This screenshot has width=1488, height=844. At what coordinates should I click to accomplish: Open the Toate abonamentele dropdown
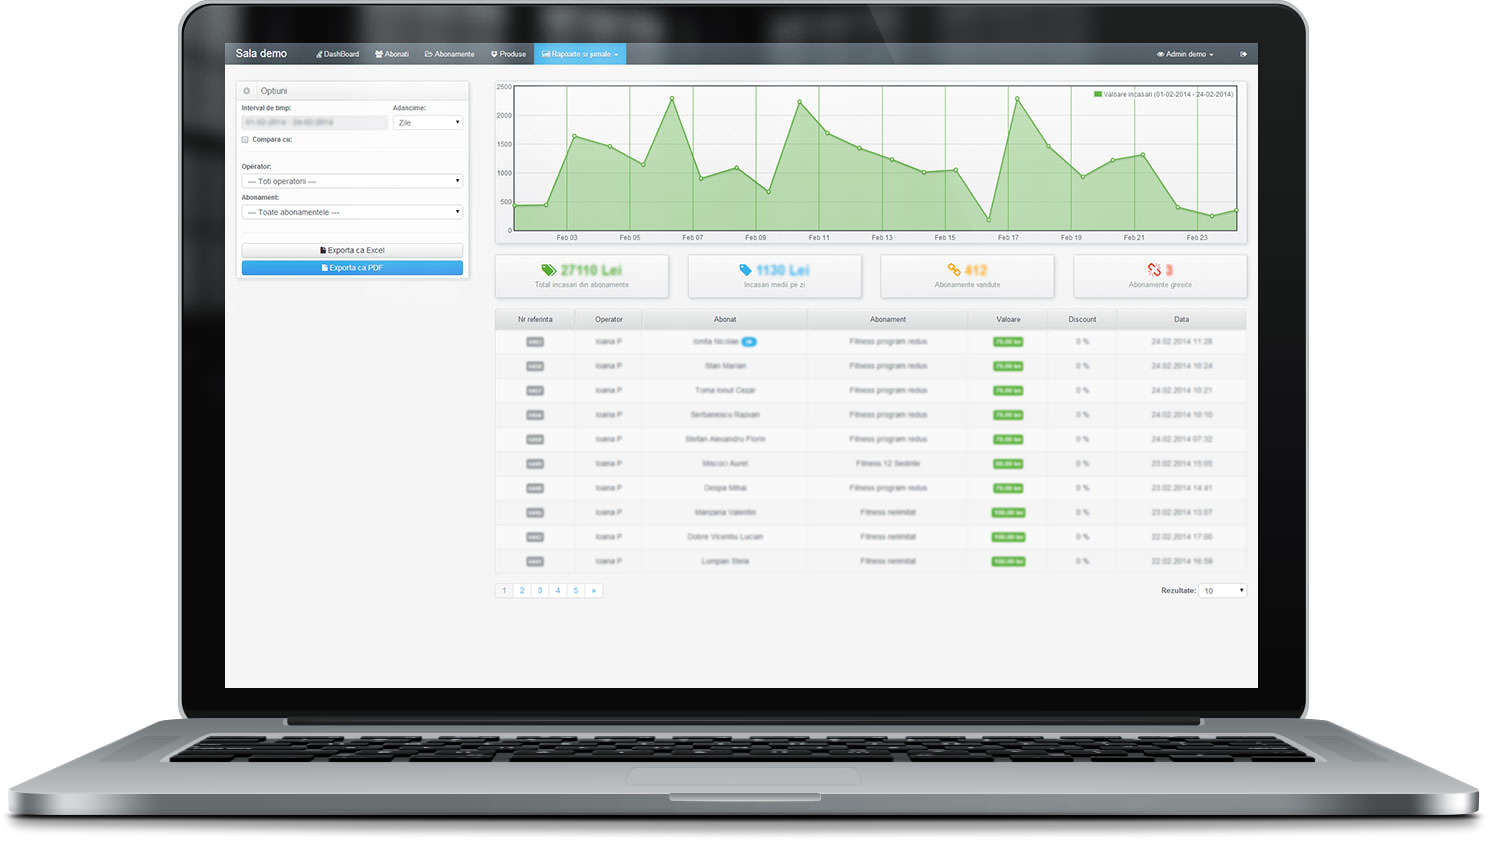click(352, 212)
